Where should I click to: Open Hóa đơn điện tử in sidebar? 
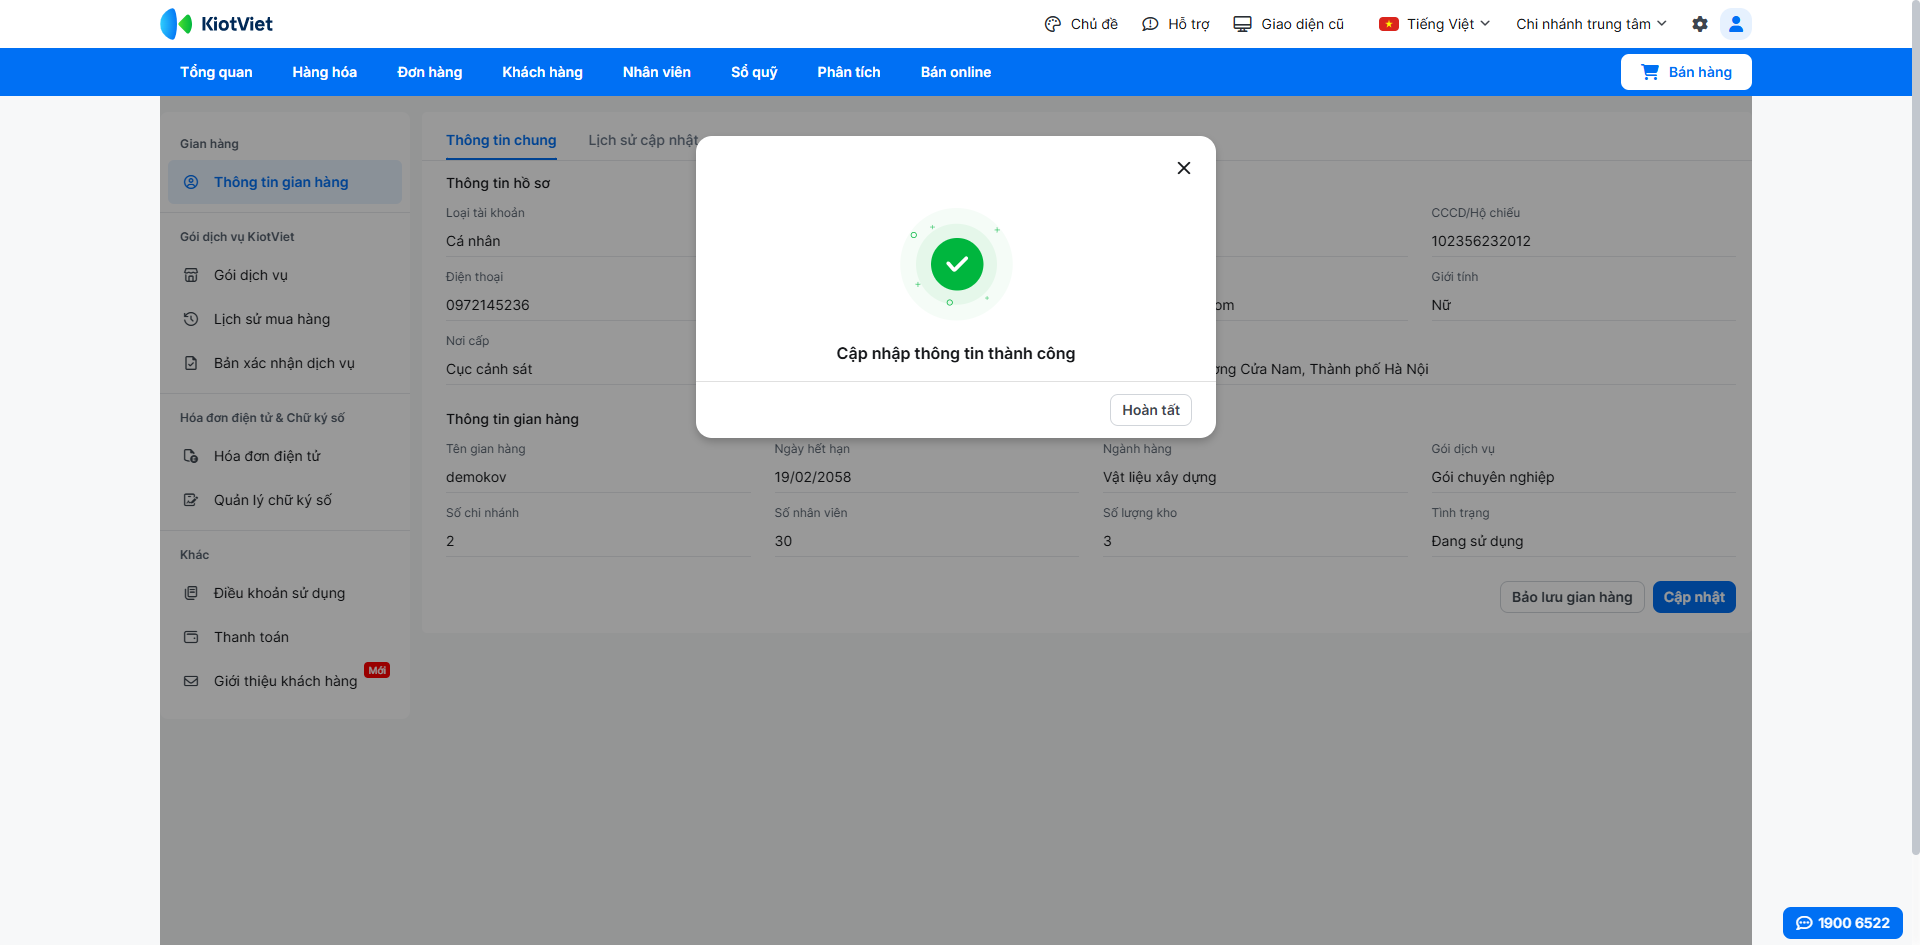[x=267, y=456]
